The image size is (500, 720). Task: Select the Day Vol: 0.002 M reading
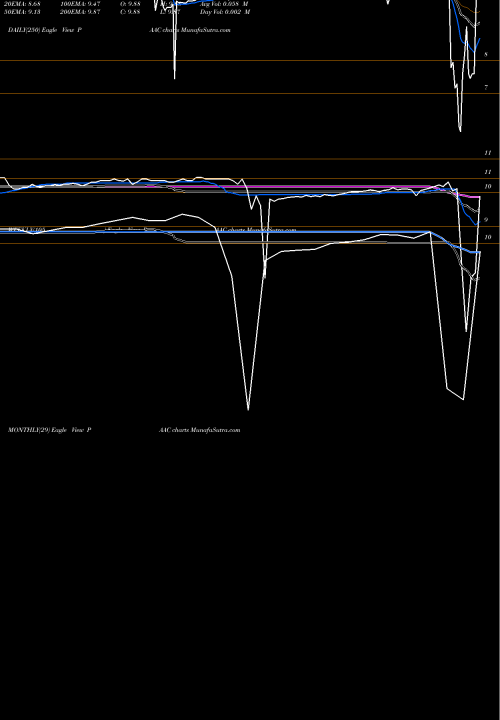(x=225, y=12)
